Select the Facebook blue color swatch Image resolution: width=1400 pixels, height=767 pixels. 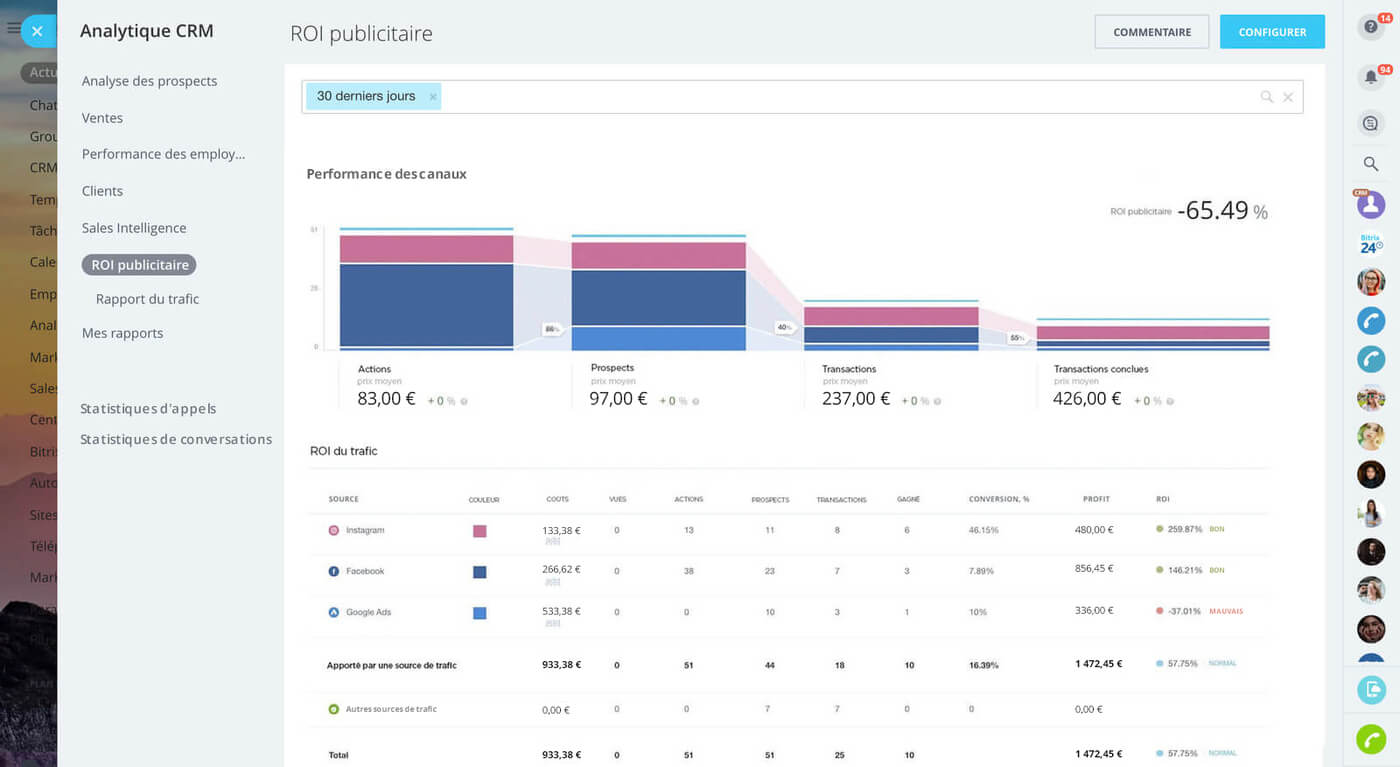(x=479, y=572)
